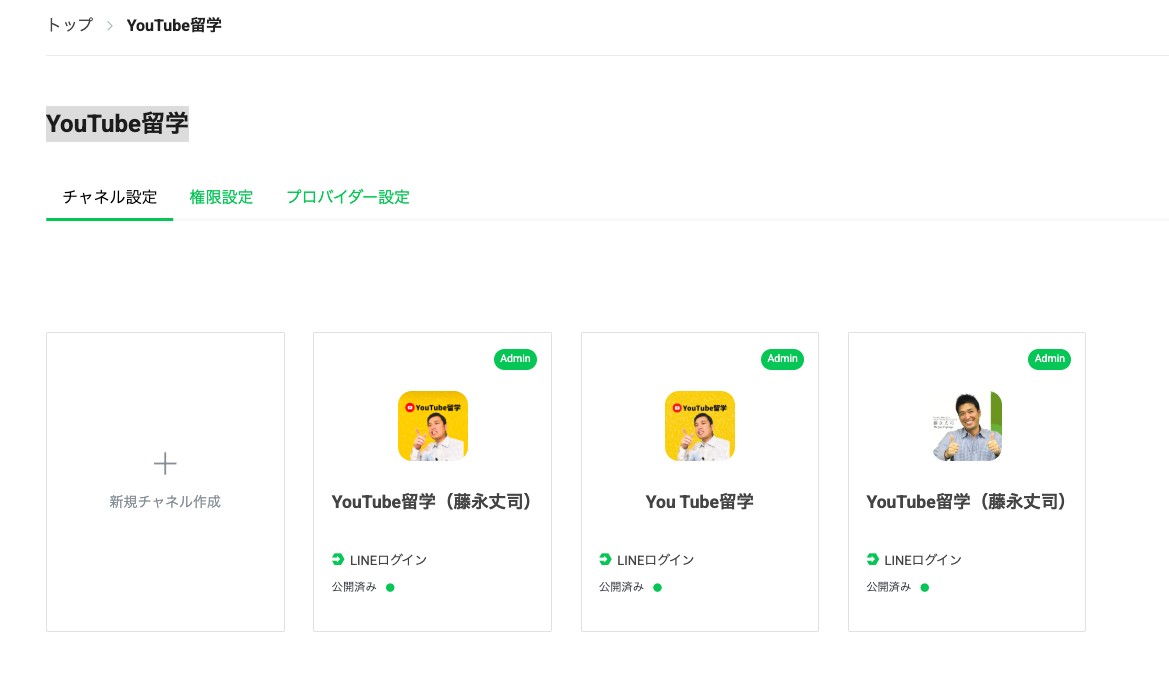Open the You Tube留学 channel thumbnail
This screenshot has height=677, width=1169.
tap(699, 426)
